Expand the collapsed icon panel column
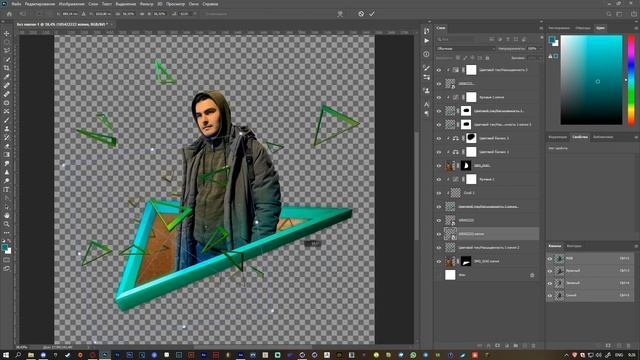 (x=429, y=22)
